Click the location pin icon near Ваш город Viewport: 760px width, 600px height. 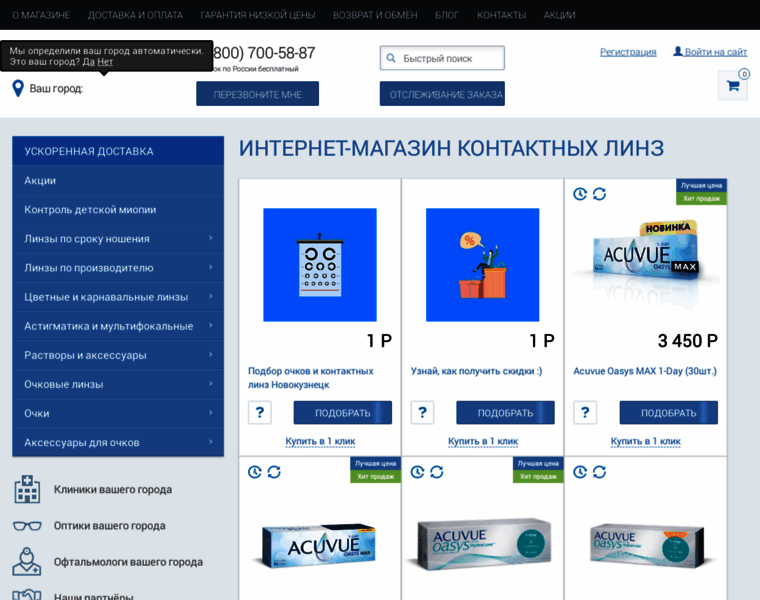pos(18,88)
